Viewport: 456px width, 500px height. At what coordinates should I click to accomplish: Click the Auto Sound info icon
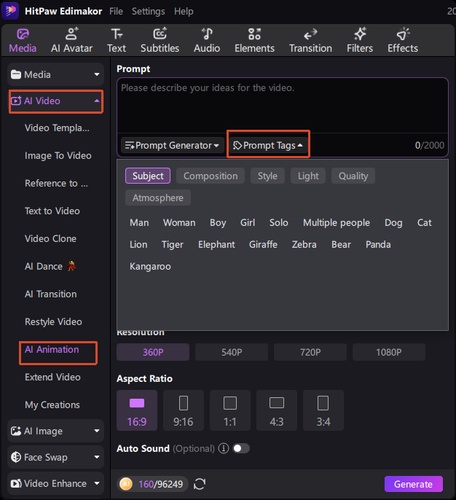click(223, 448)
